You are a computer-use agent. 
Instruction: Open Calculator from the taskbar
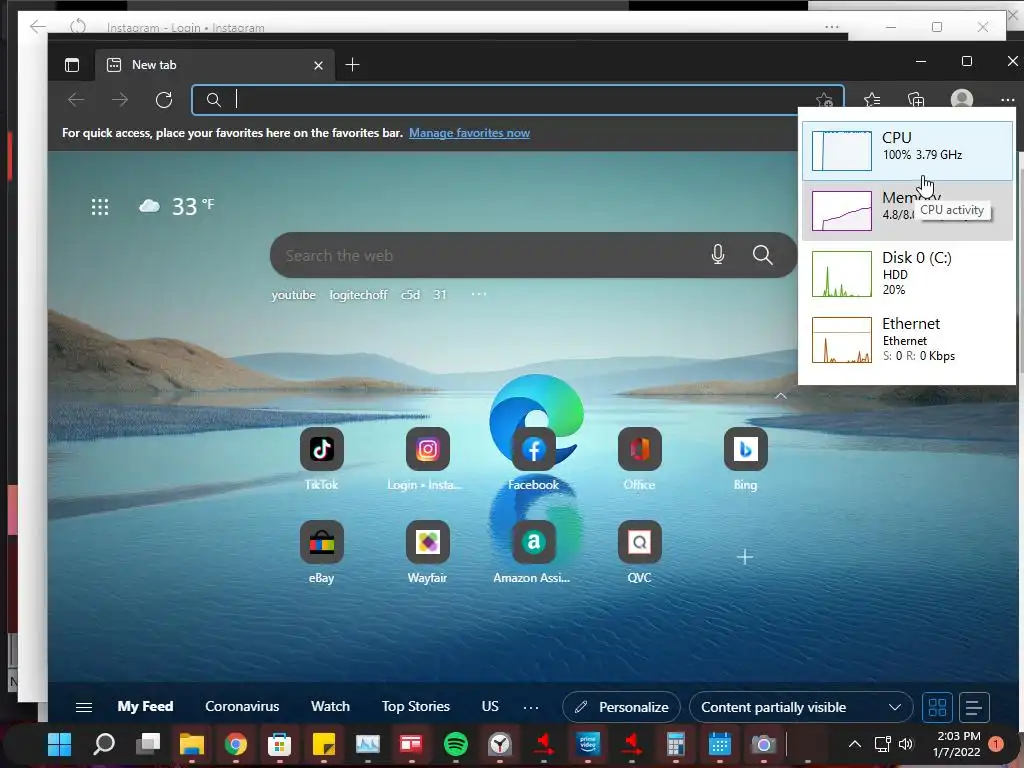point(675,744)
